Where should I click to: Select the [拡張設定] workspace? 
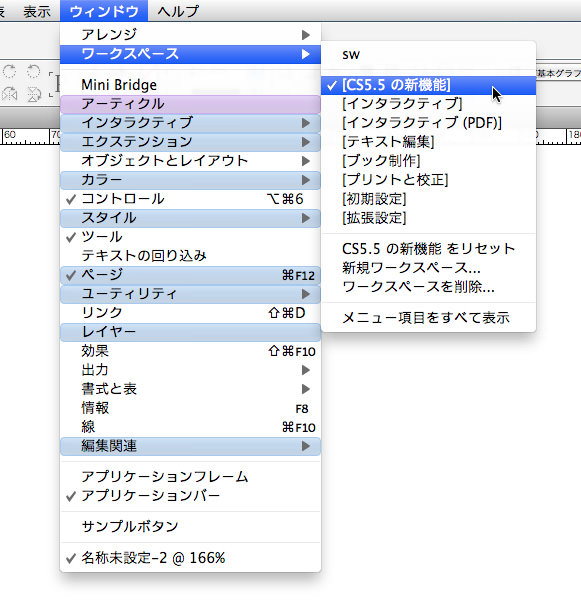[428, 218]
